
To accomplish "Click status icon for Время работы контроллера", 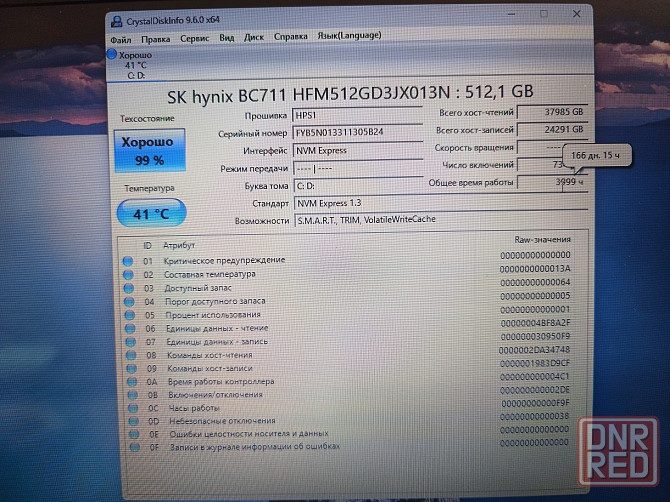I will (132, 382).
